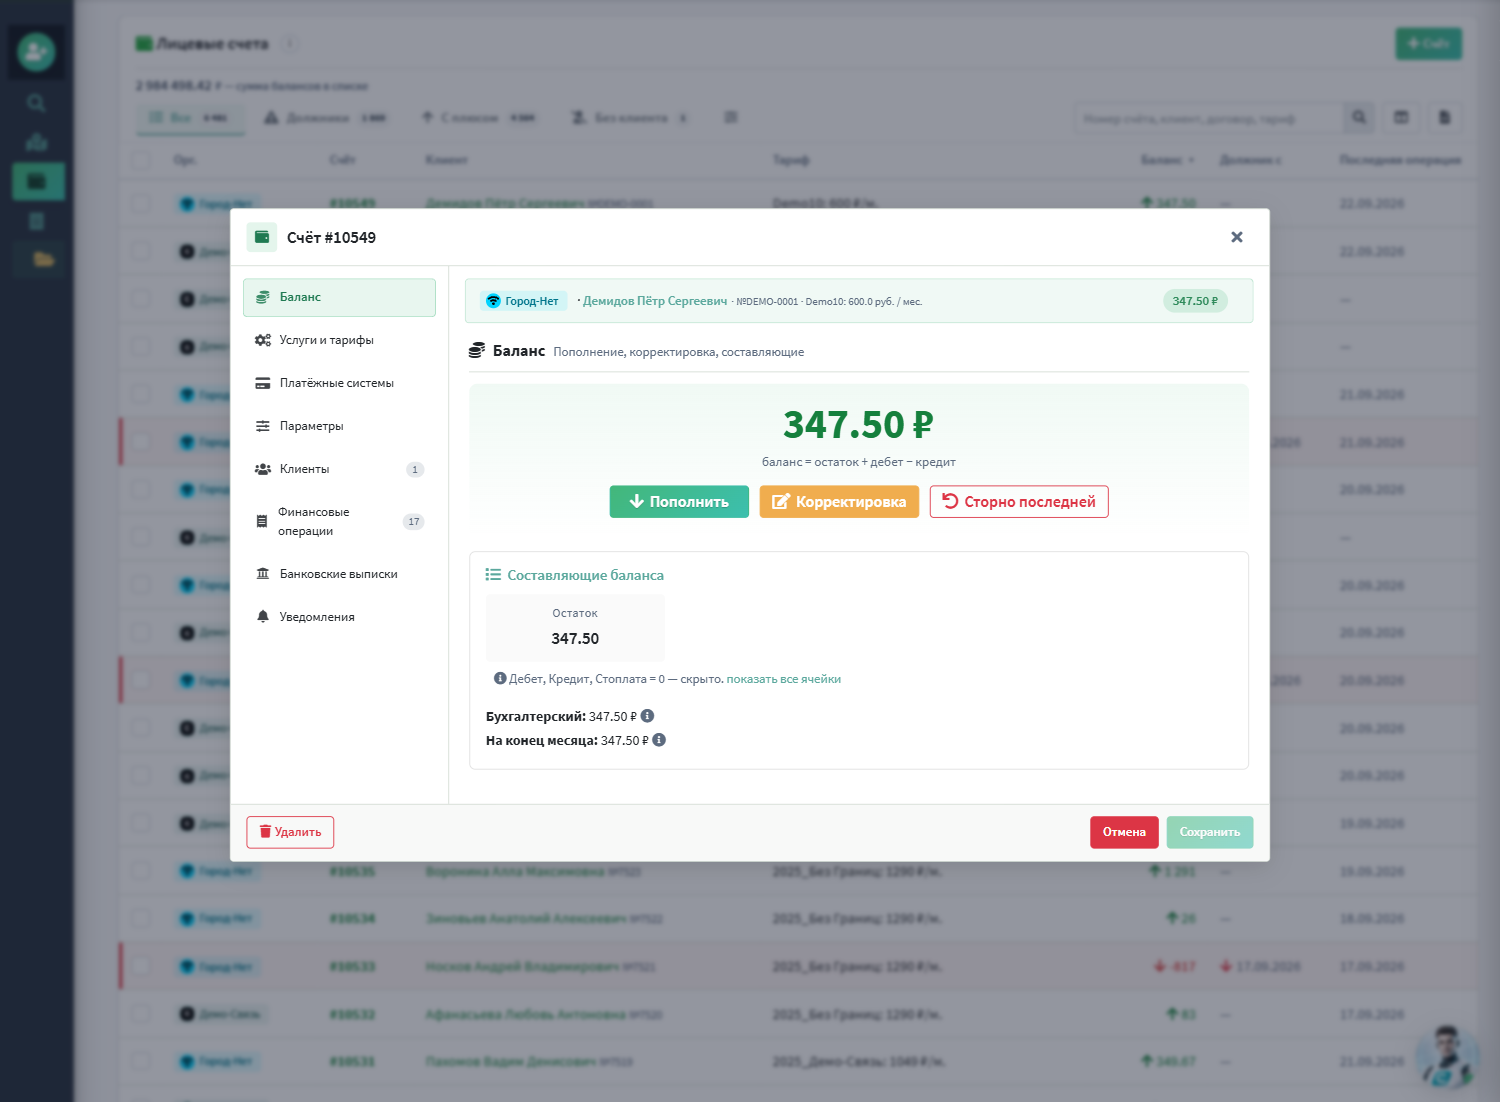
Task: Toggle select-all checkbox in background table header
Action: (x=141, y=160)
